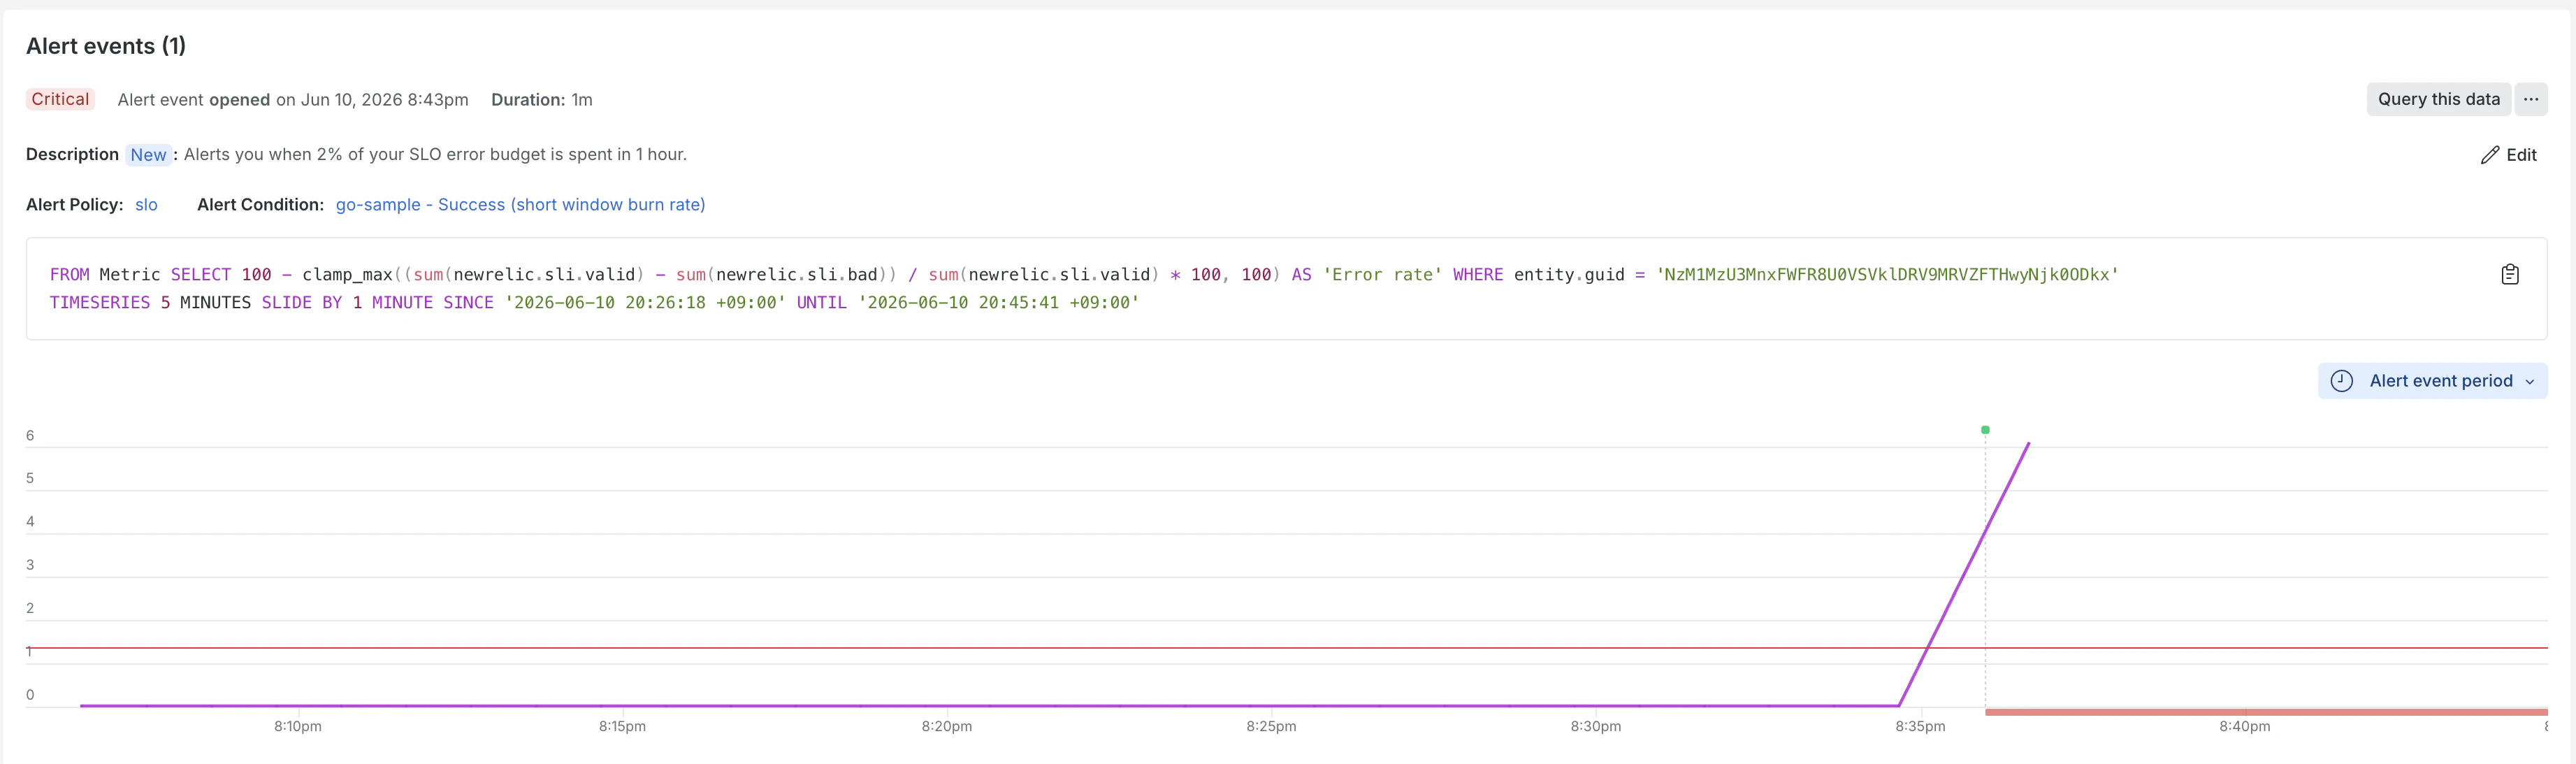Open go-sample Success burn rate condition link
This screenshot has width=2576, height=764.
tap(520, 205)
